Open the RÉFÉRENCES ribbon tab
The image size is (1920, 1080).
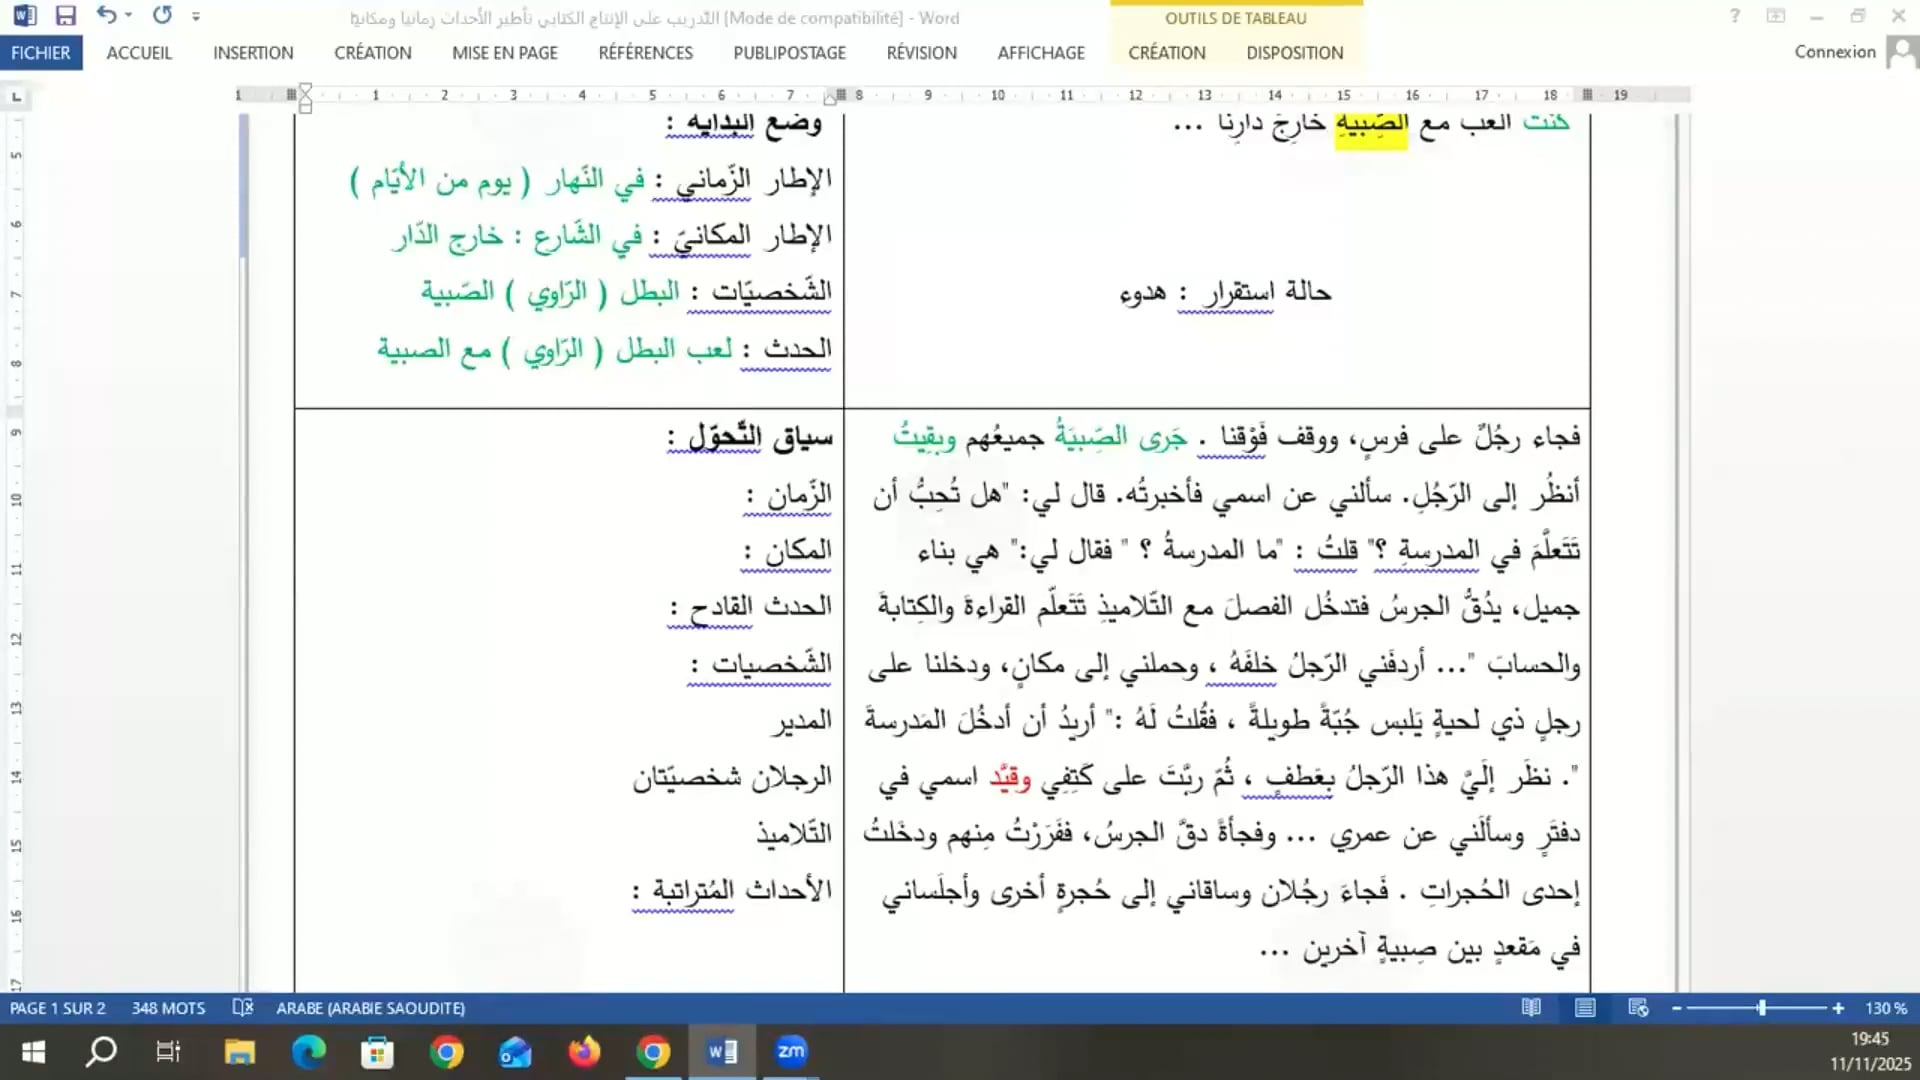645,53
